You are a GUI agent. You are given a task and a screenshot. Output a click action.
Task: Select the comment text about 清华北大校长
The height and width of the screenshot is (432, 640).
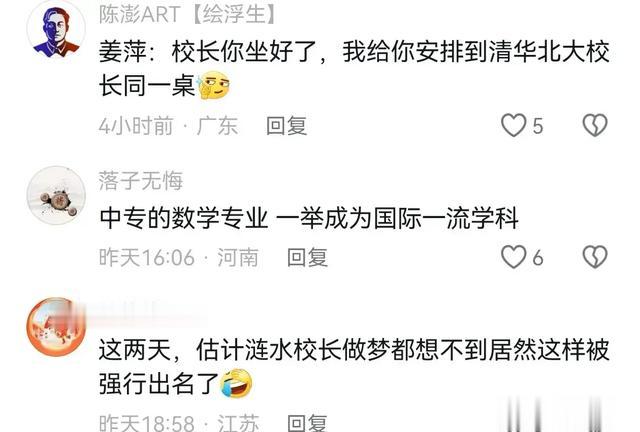coord(354,69)
